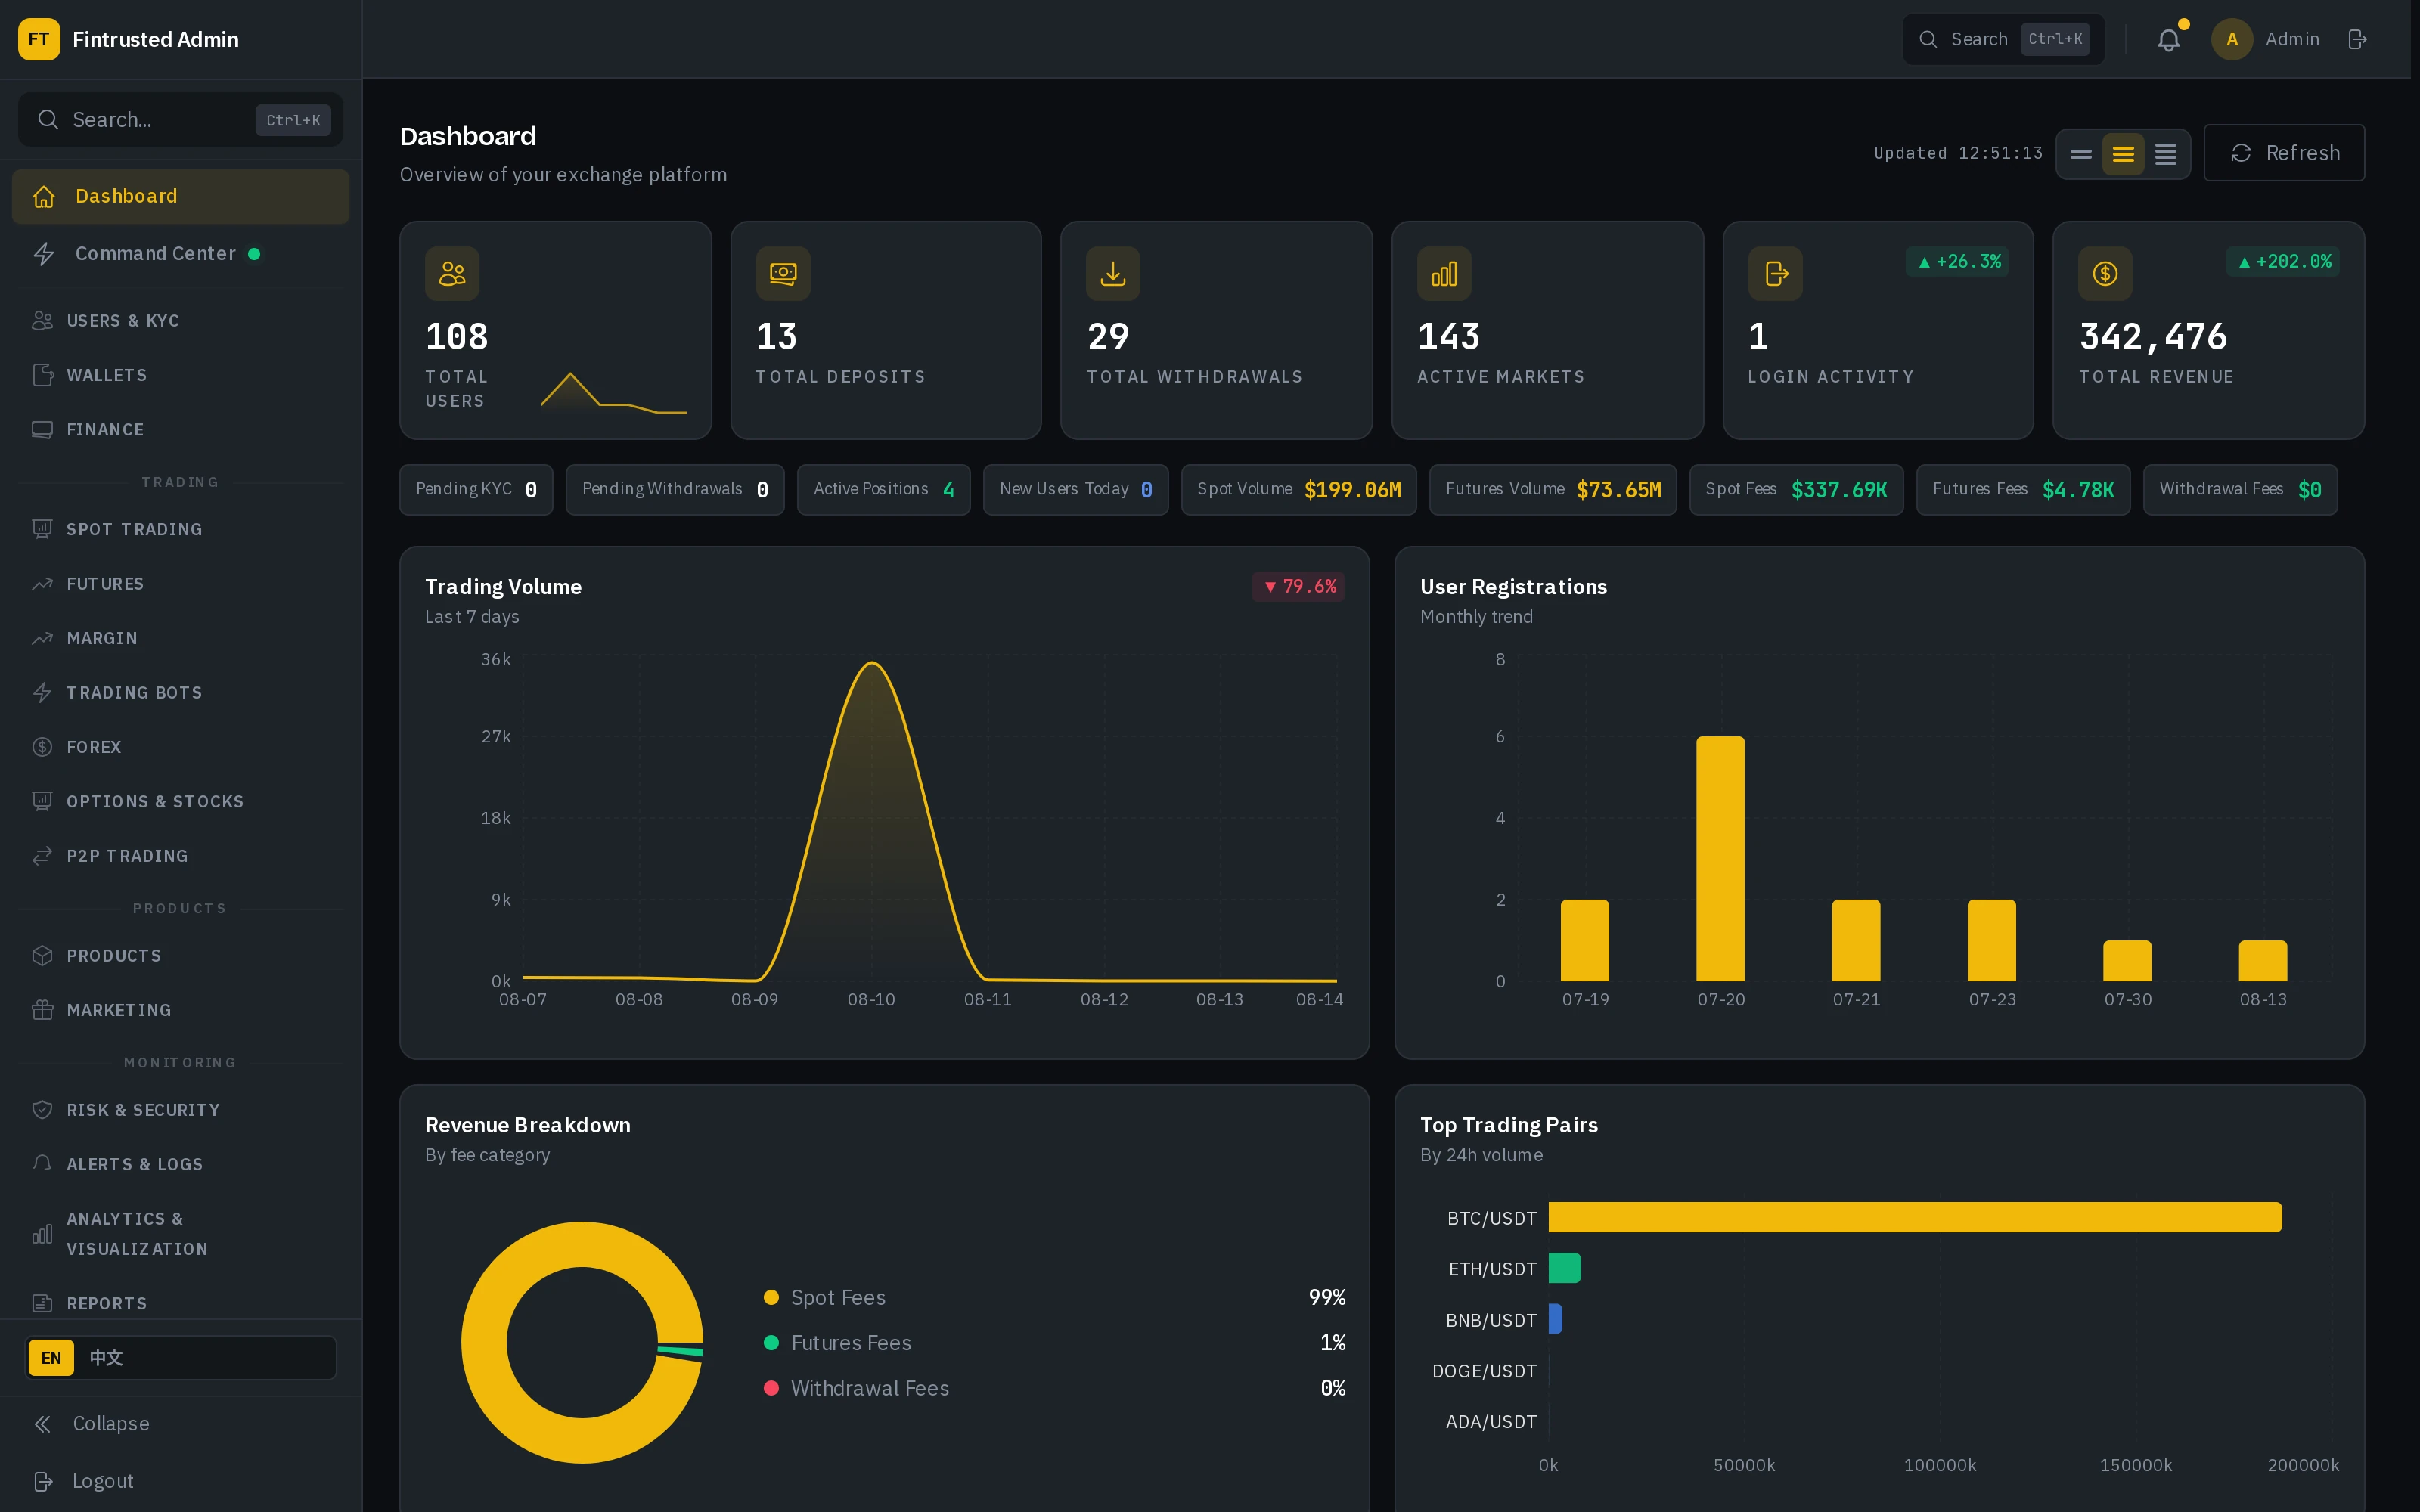Image resolution: width=2420 pixels, height=1512 pixels.
Task: Click the Total Revenue dollar icon
Action: point(2105,273)
